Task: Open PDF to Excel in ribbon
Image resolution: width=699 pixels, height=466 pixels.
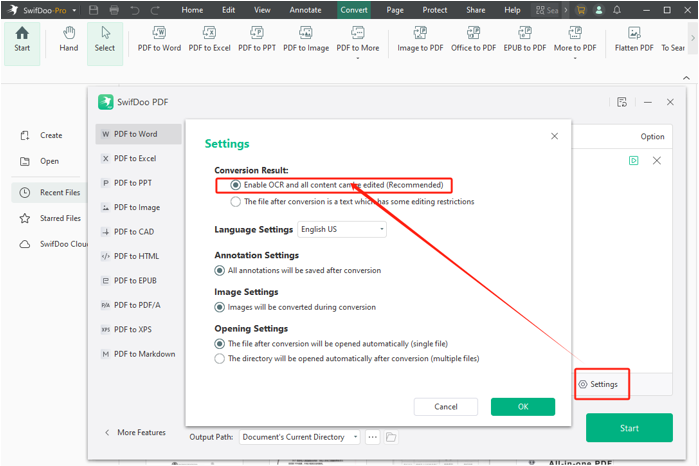Action: [x=210, y=40]
